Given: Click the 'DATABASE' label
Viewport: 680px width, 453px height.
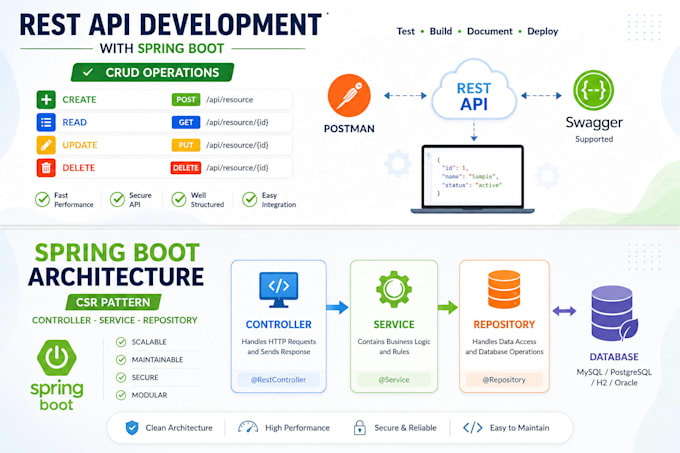Looking at the screenshot, I should click(x=614, y=357).
